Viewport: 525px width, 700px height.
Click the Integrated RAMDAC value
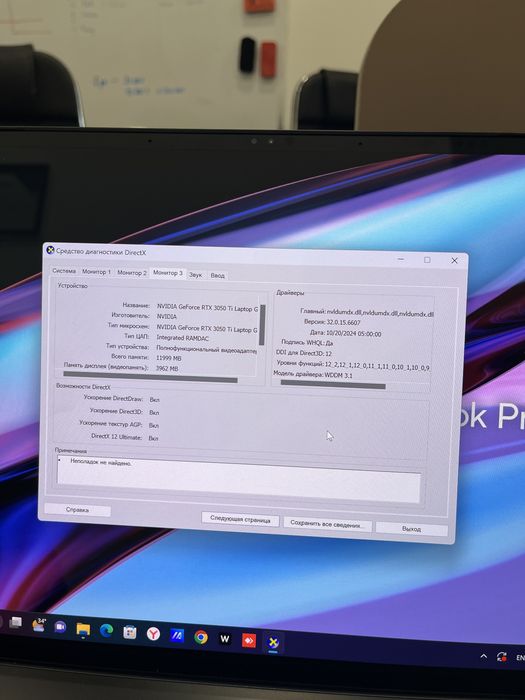point(182,338)
